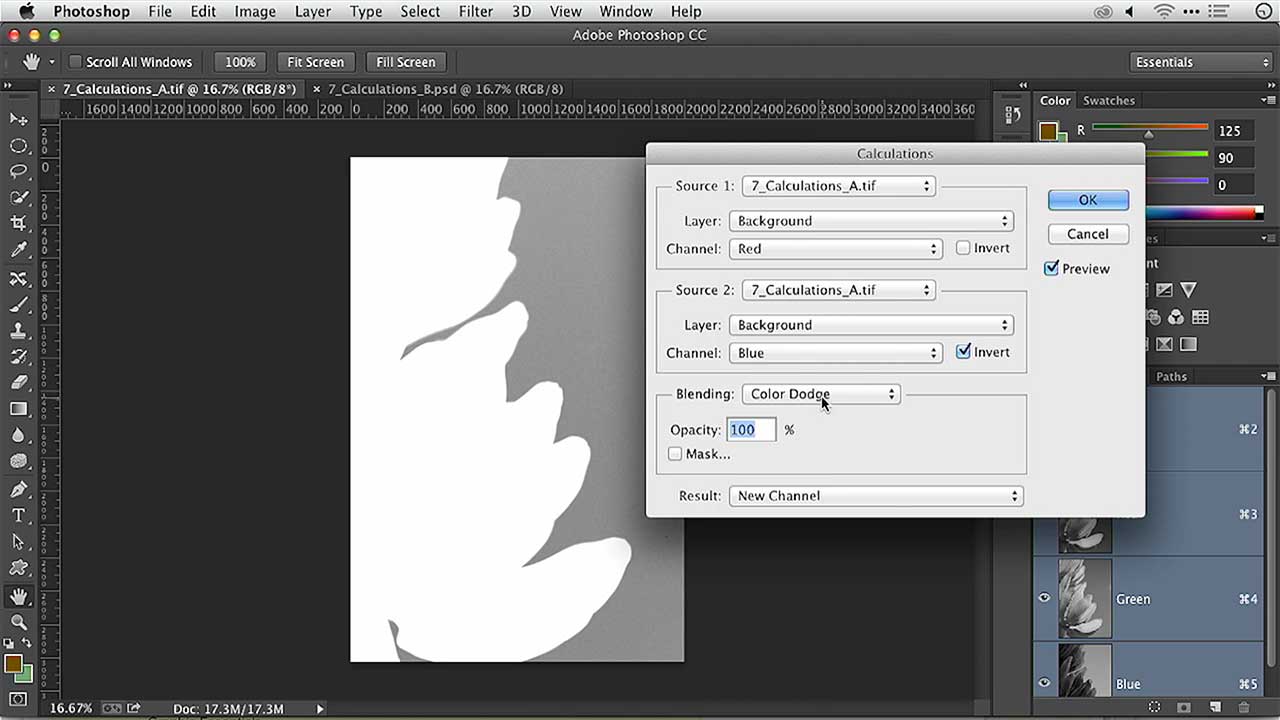Click inside the Opacity value field
This screenshot has width=1280, height=720.
pos(751,429)
